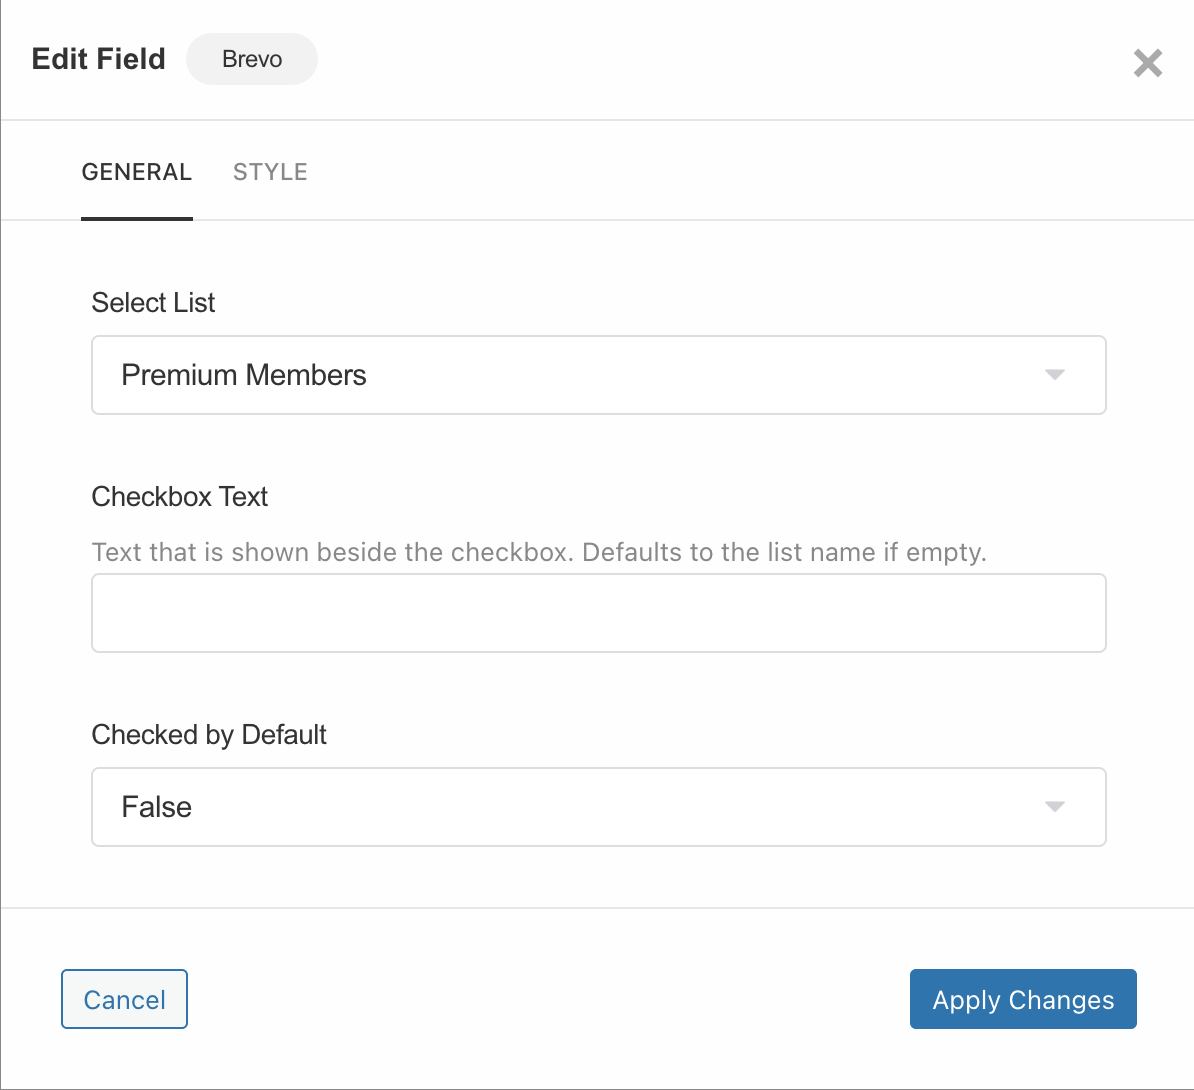This screenshot has width=1194, height=1090.
Task: Click the arrow beside the False value
Action: coord(1054,807)
